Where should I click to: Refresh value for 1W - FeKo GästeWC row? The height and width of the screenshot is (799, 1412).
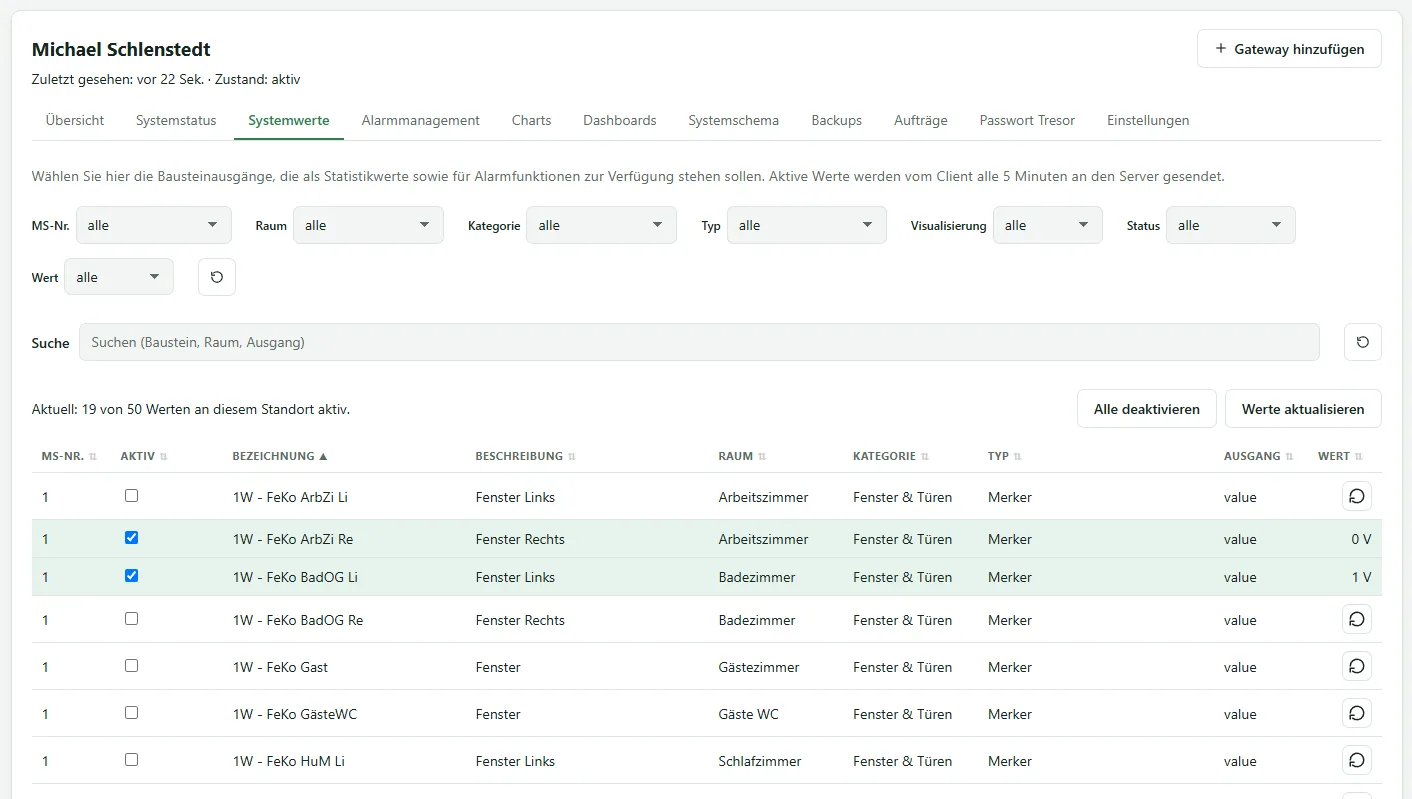click(1356, 713)
